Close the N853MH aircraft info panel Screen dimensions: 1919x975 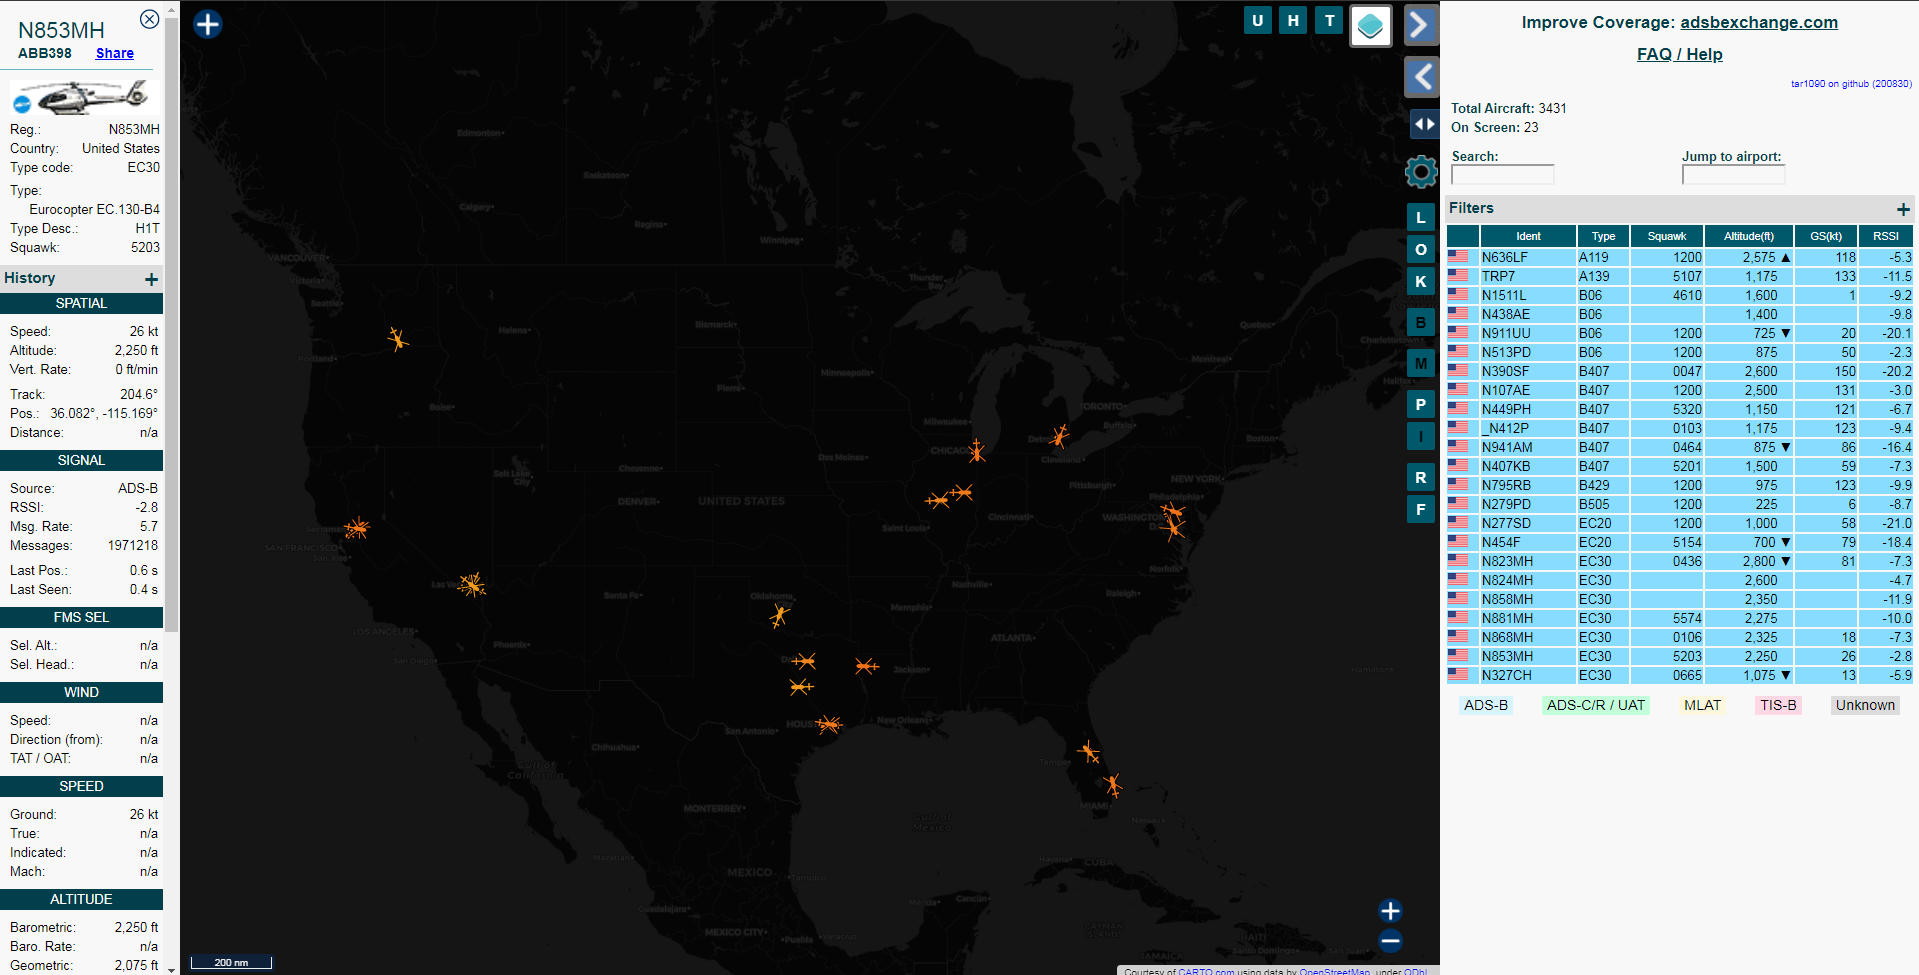point(149,19)
